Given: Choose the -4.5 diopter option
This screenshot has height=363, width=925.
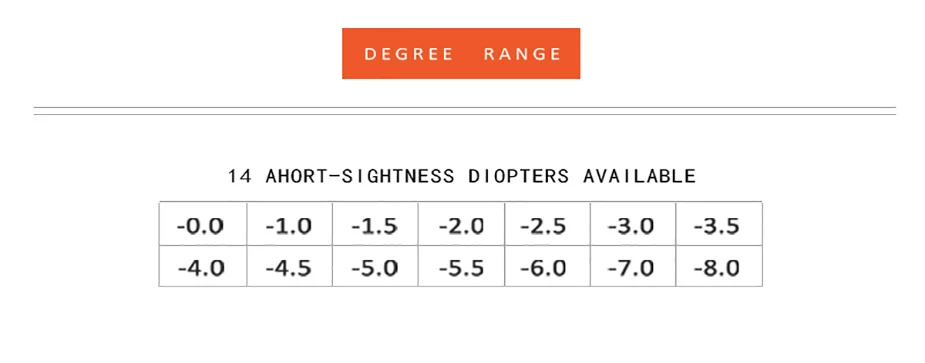Looking at the screenshot, I should pos(289,266).
